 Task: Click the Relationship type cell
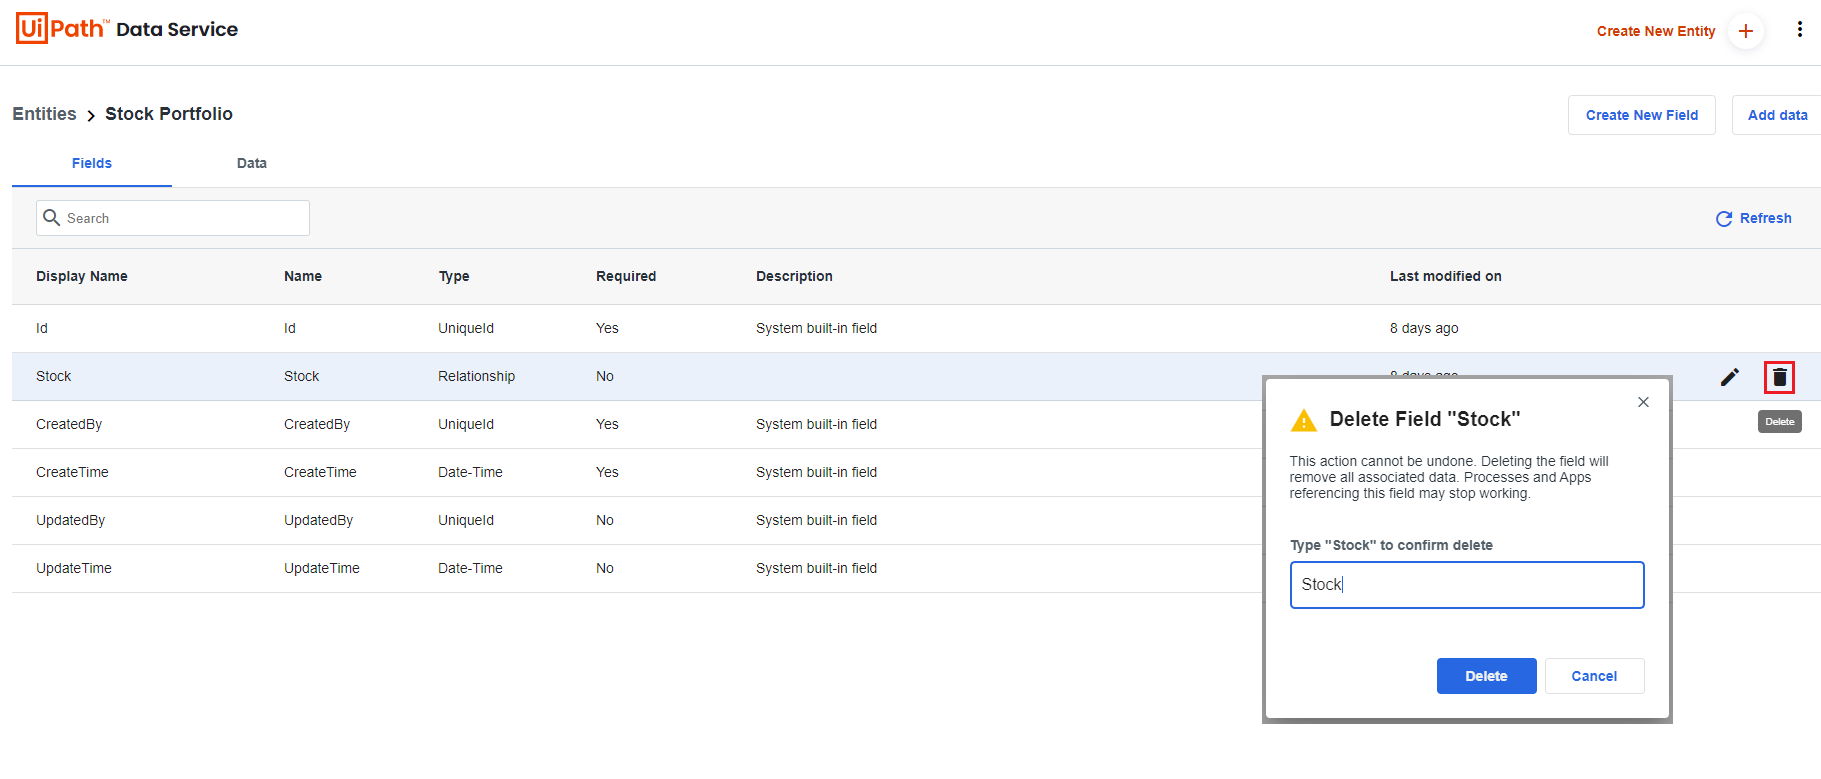[x=476, y=376]
